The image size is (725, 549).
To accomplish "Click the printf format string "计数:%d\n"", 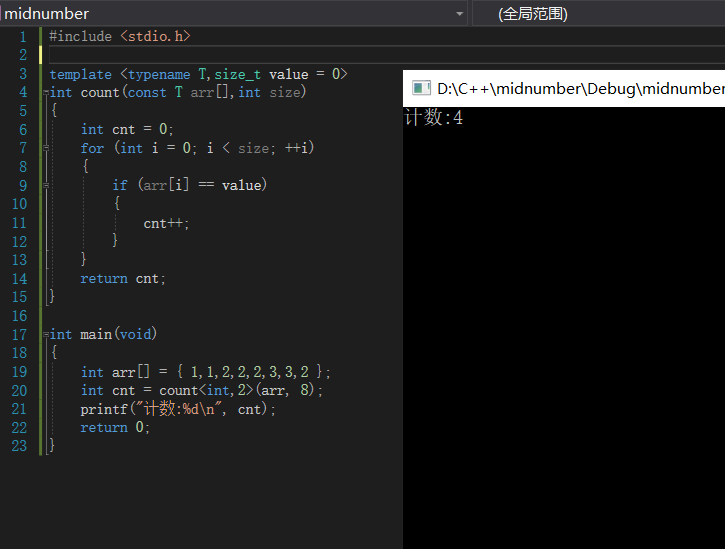I will (x=179, y=409).
